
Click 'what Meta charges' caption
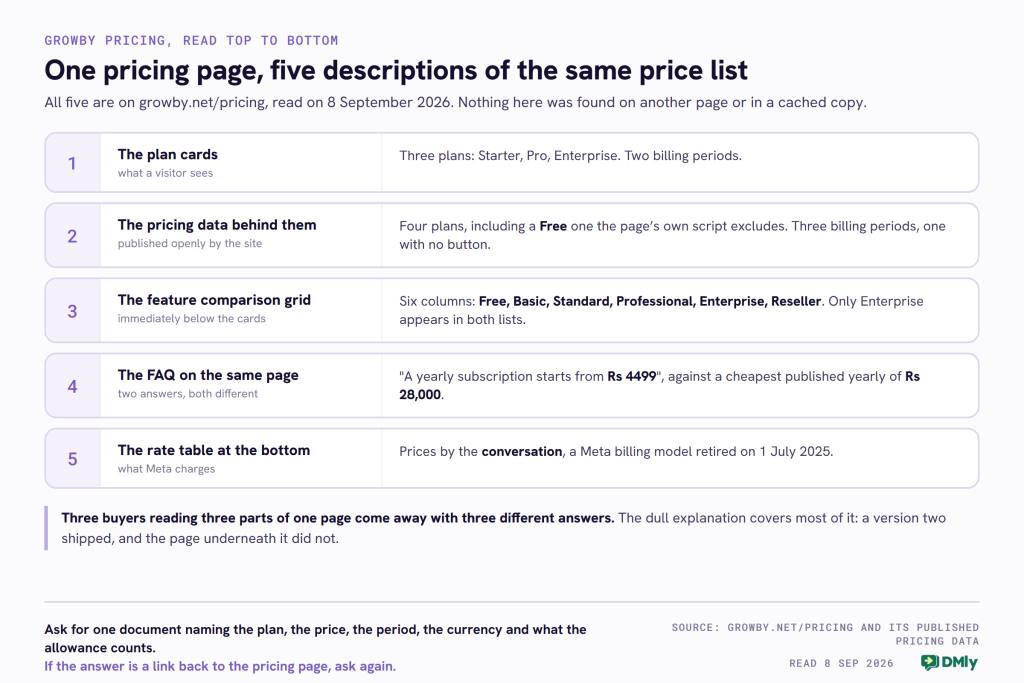point(166,469)
